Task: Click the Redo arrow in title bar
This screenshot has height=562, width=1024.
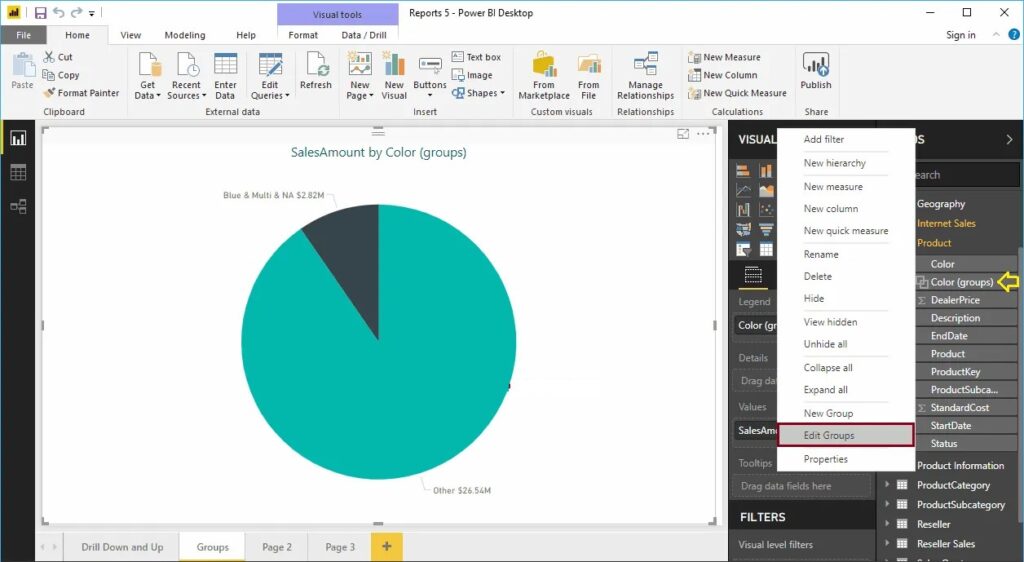Action: click(x=76, y=12)
